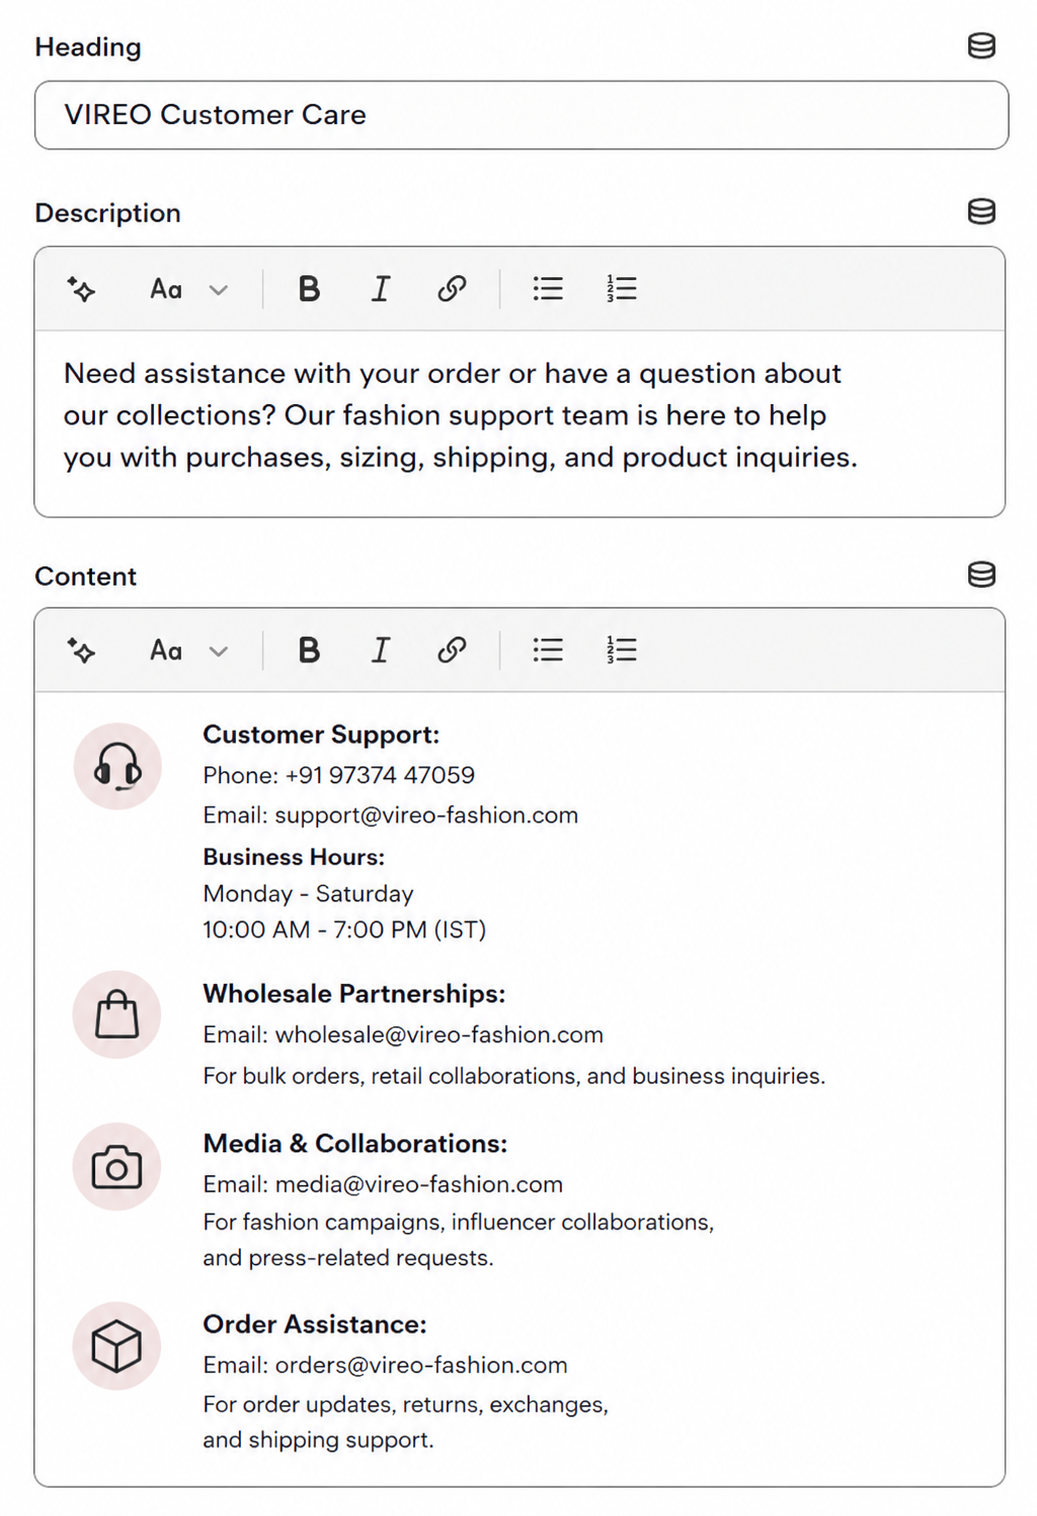Click the 'Business Hours:' label
The height and width of the screenshot is (1516, 1037).
point(294,857)
